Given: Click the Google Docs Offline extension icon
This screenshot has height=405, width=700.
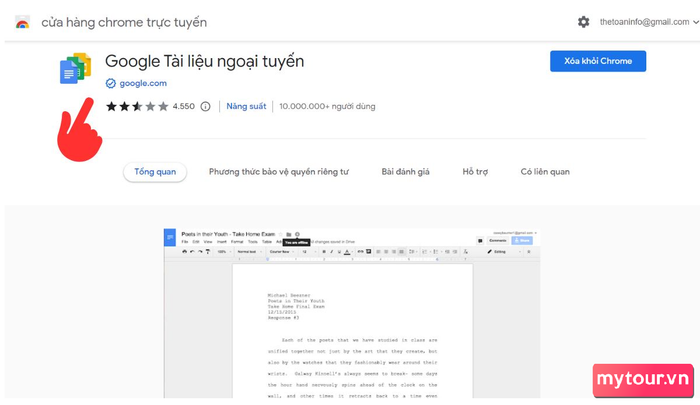Looking at the screenshot, I should (x=75, y=68).
